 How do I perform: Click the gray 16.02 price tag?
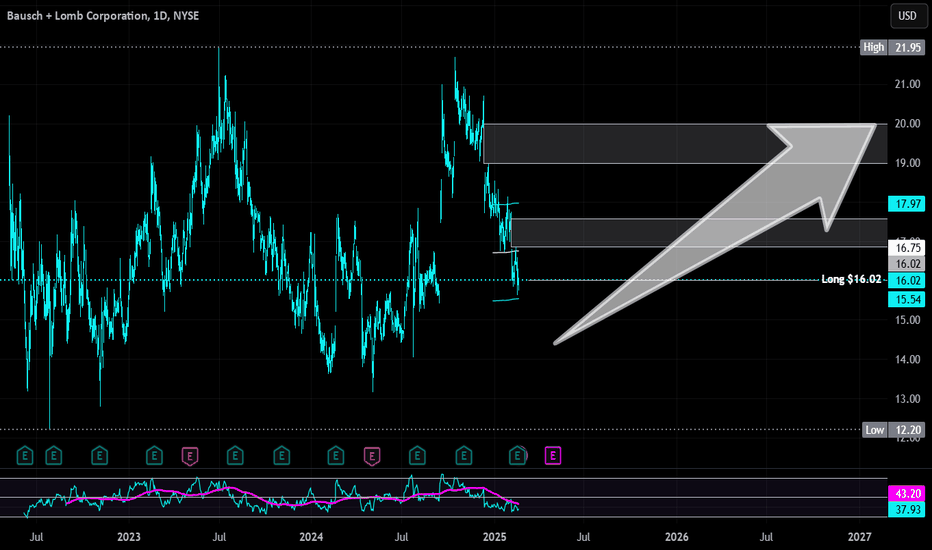click(x=906, y=264)
